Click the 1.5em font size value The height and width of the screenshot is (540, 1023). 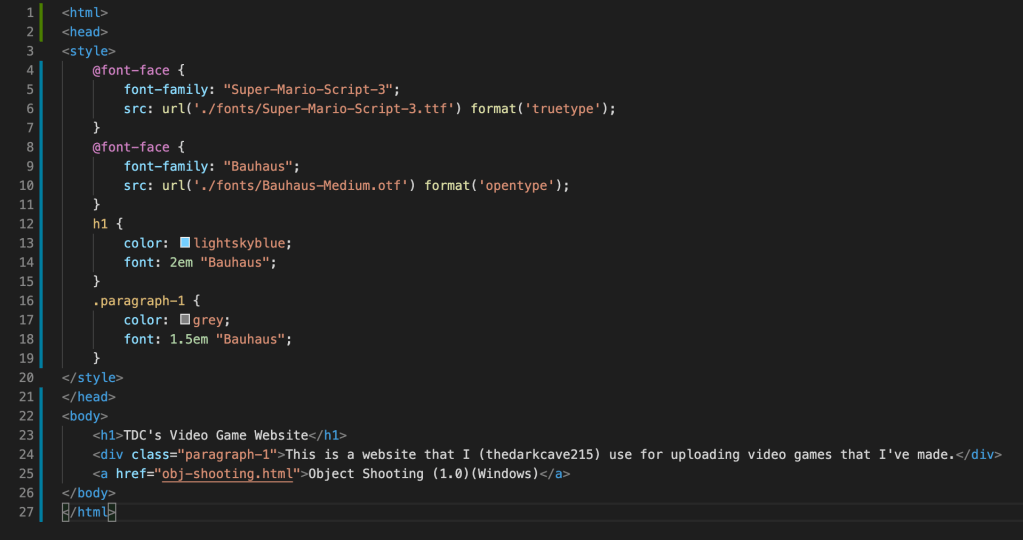click(x=185, y=339)
